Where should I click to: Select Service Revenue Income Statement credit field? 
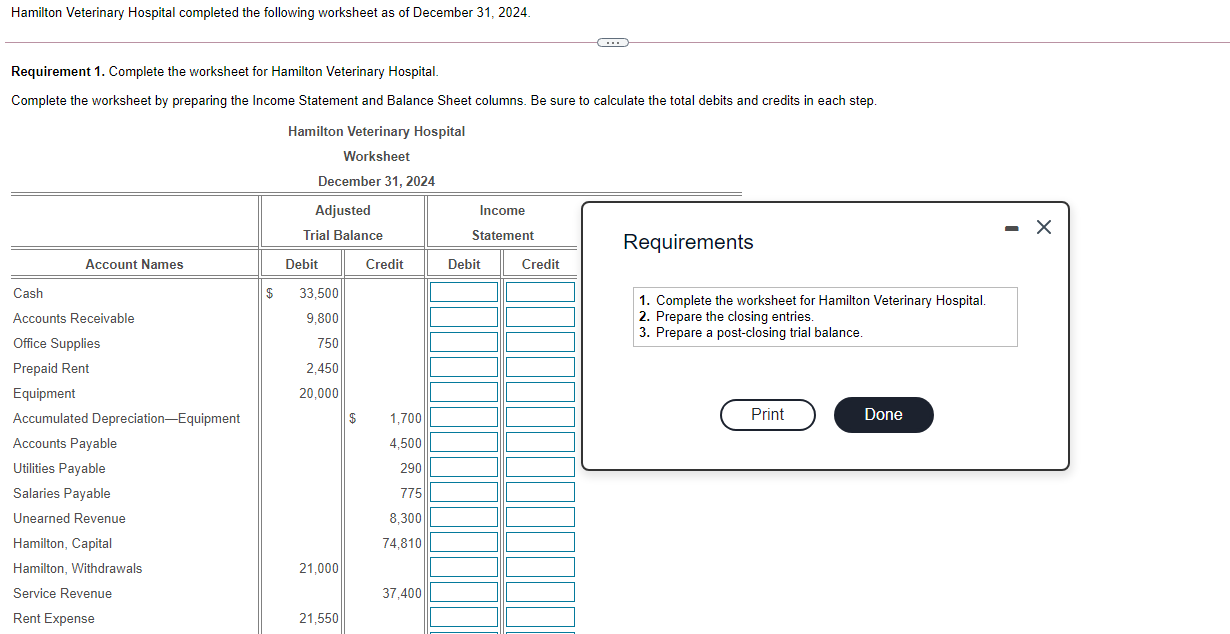point(540,592)
